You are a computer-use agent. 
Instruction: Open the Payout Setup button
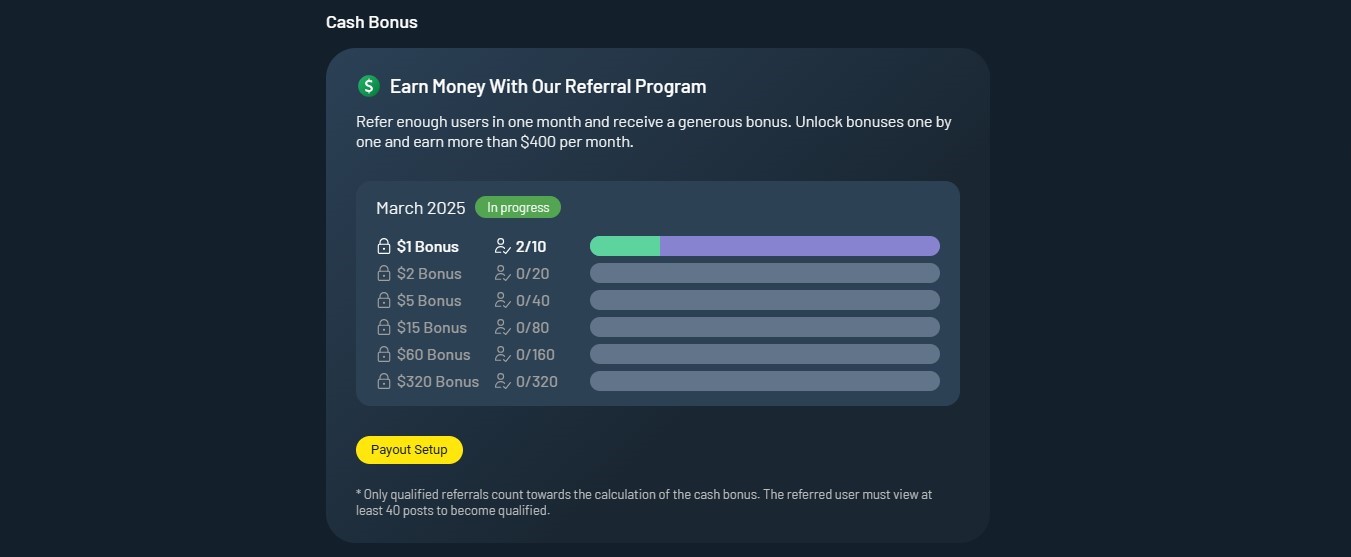pyautogui.click(x=409, y=450)
